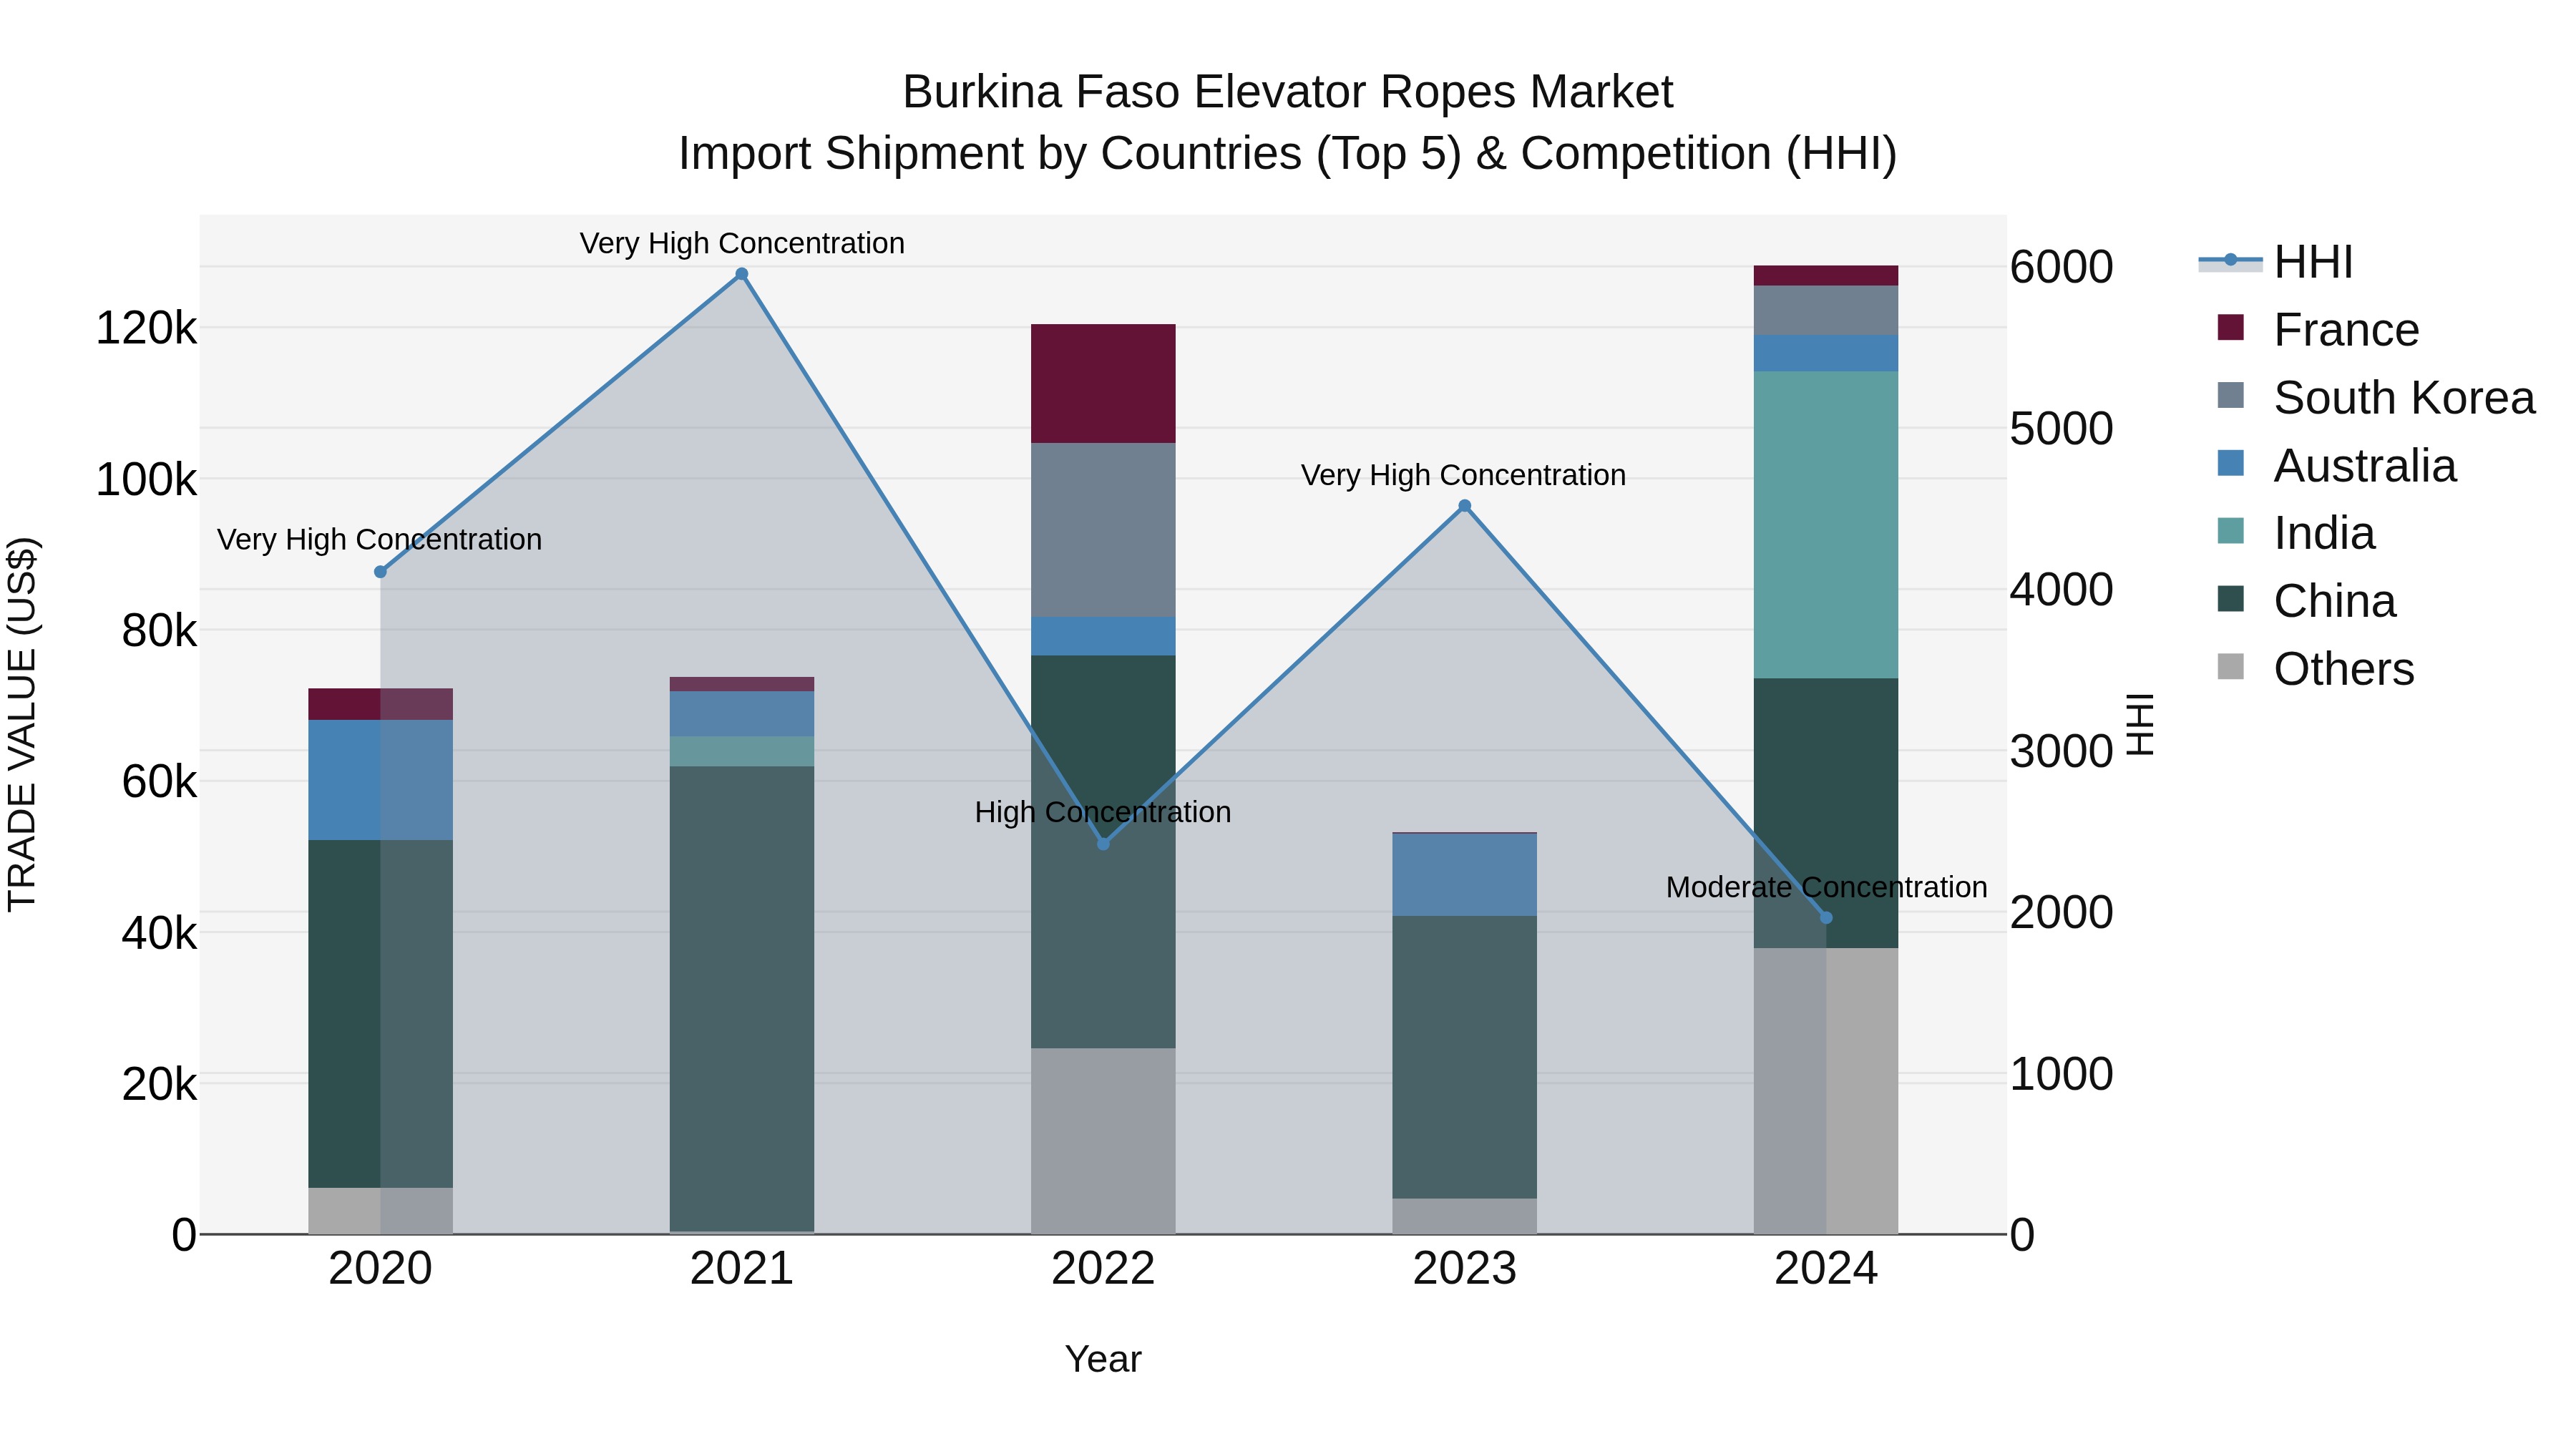This screenshot has width=2576, height=1449.
Task: Click the 2024 x-axis label
Action: click(1826, 1269)
